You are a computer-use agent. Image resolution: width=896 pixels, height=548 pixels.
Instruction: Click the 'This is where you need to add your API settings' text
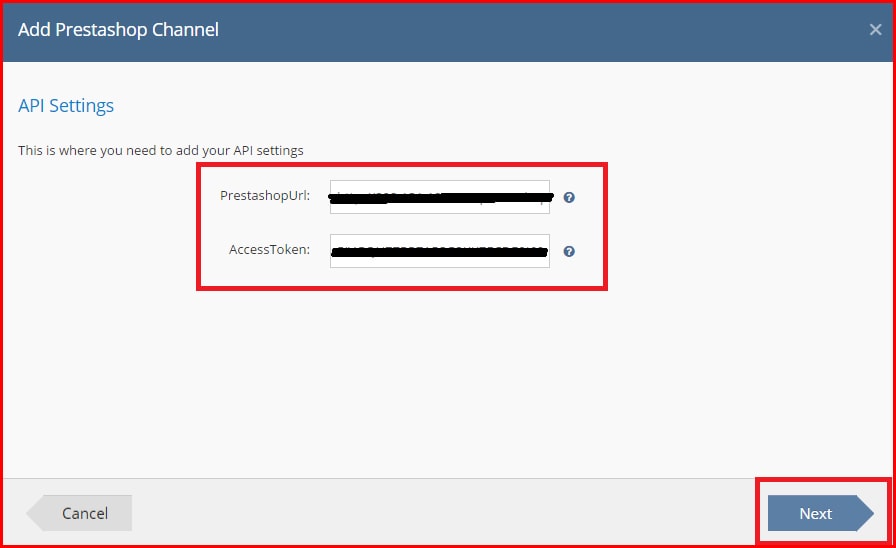(x=161, y=150)
